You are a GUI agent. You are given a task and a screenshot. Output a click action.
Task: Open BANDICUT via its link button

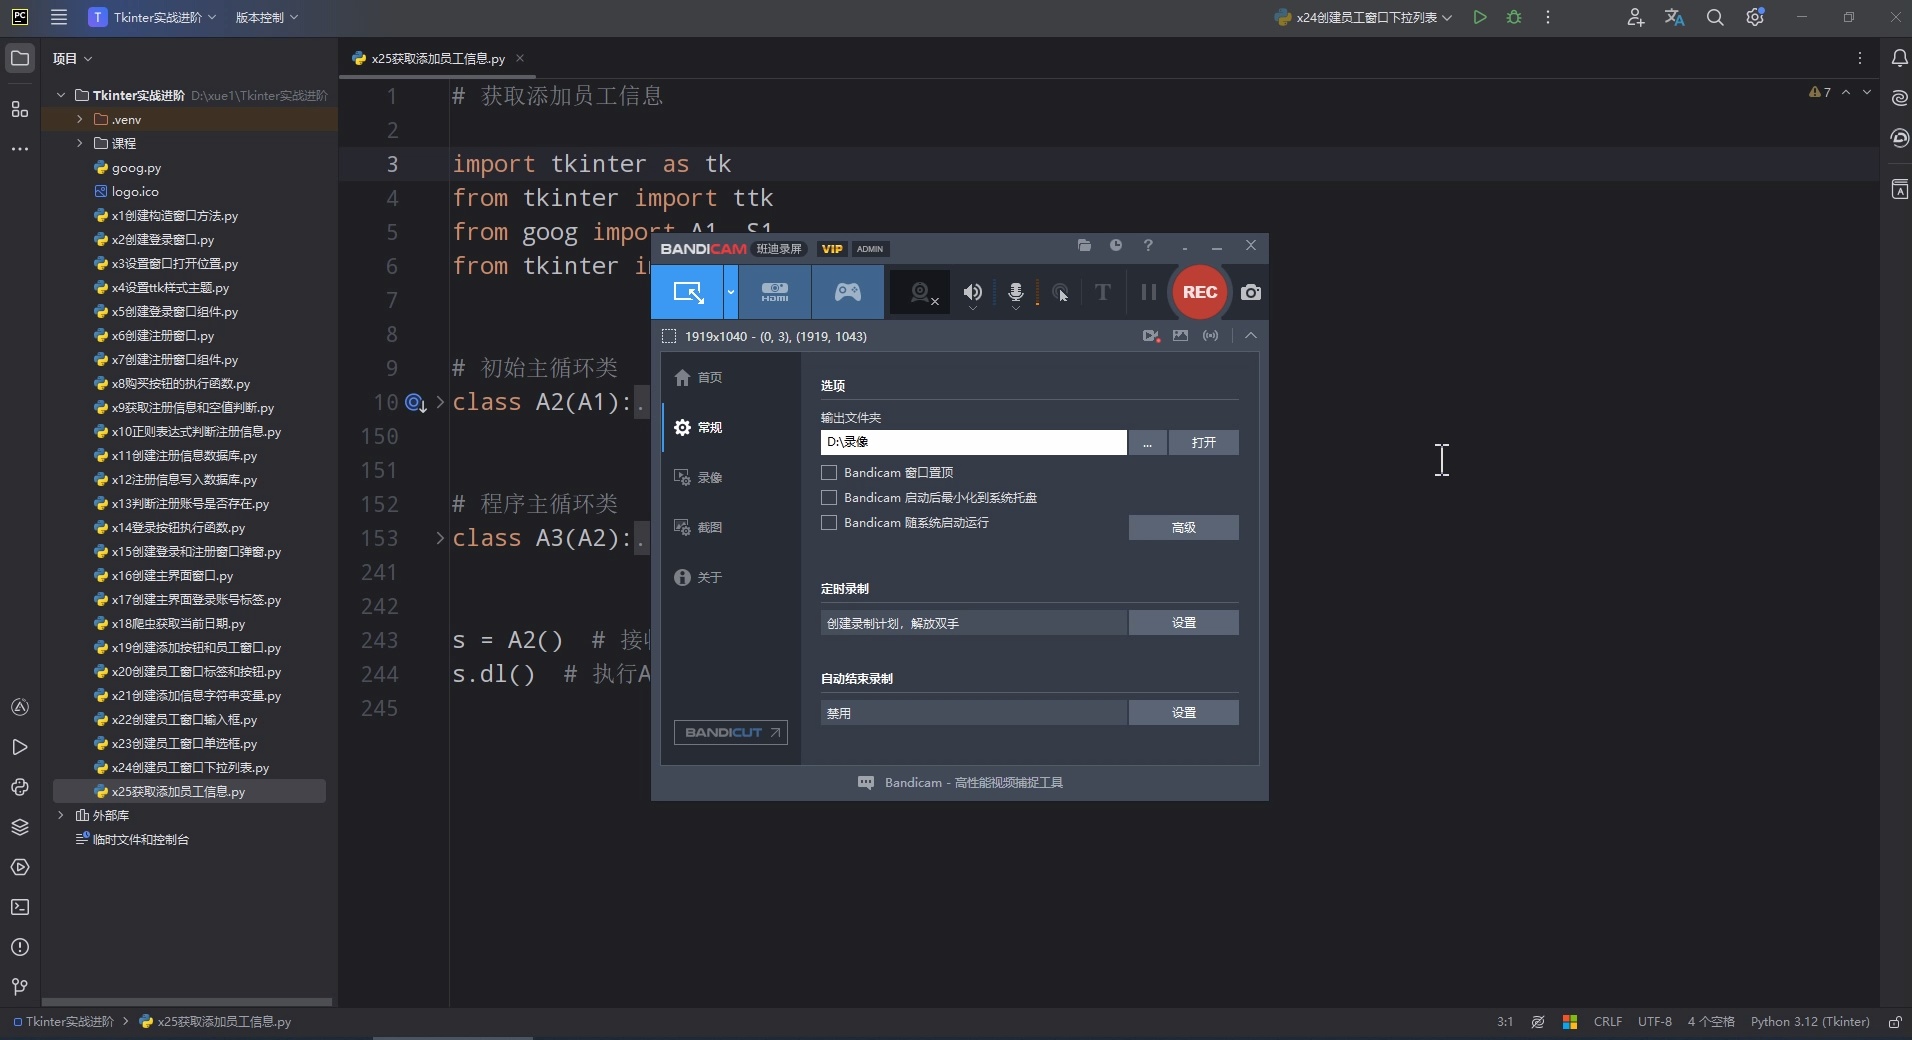coord(729,732)
